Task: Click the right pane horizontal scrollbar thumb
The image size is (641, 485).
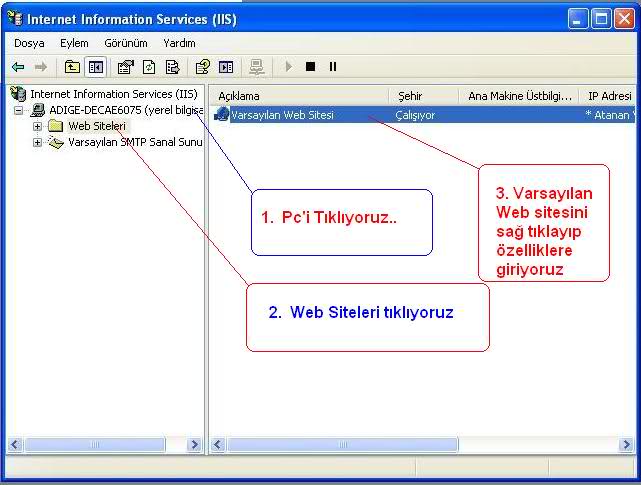Action: (x=343, y=445)
